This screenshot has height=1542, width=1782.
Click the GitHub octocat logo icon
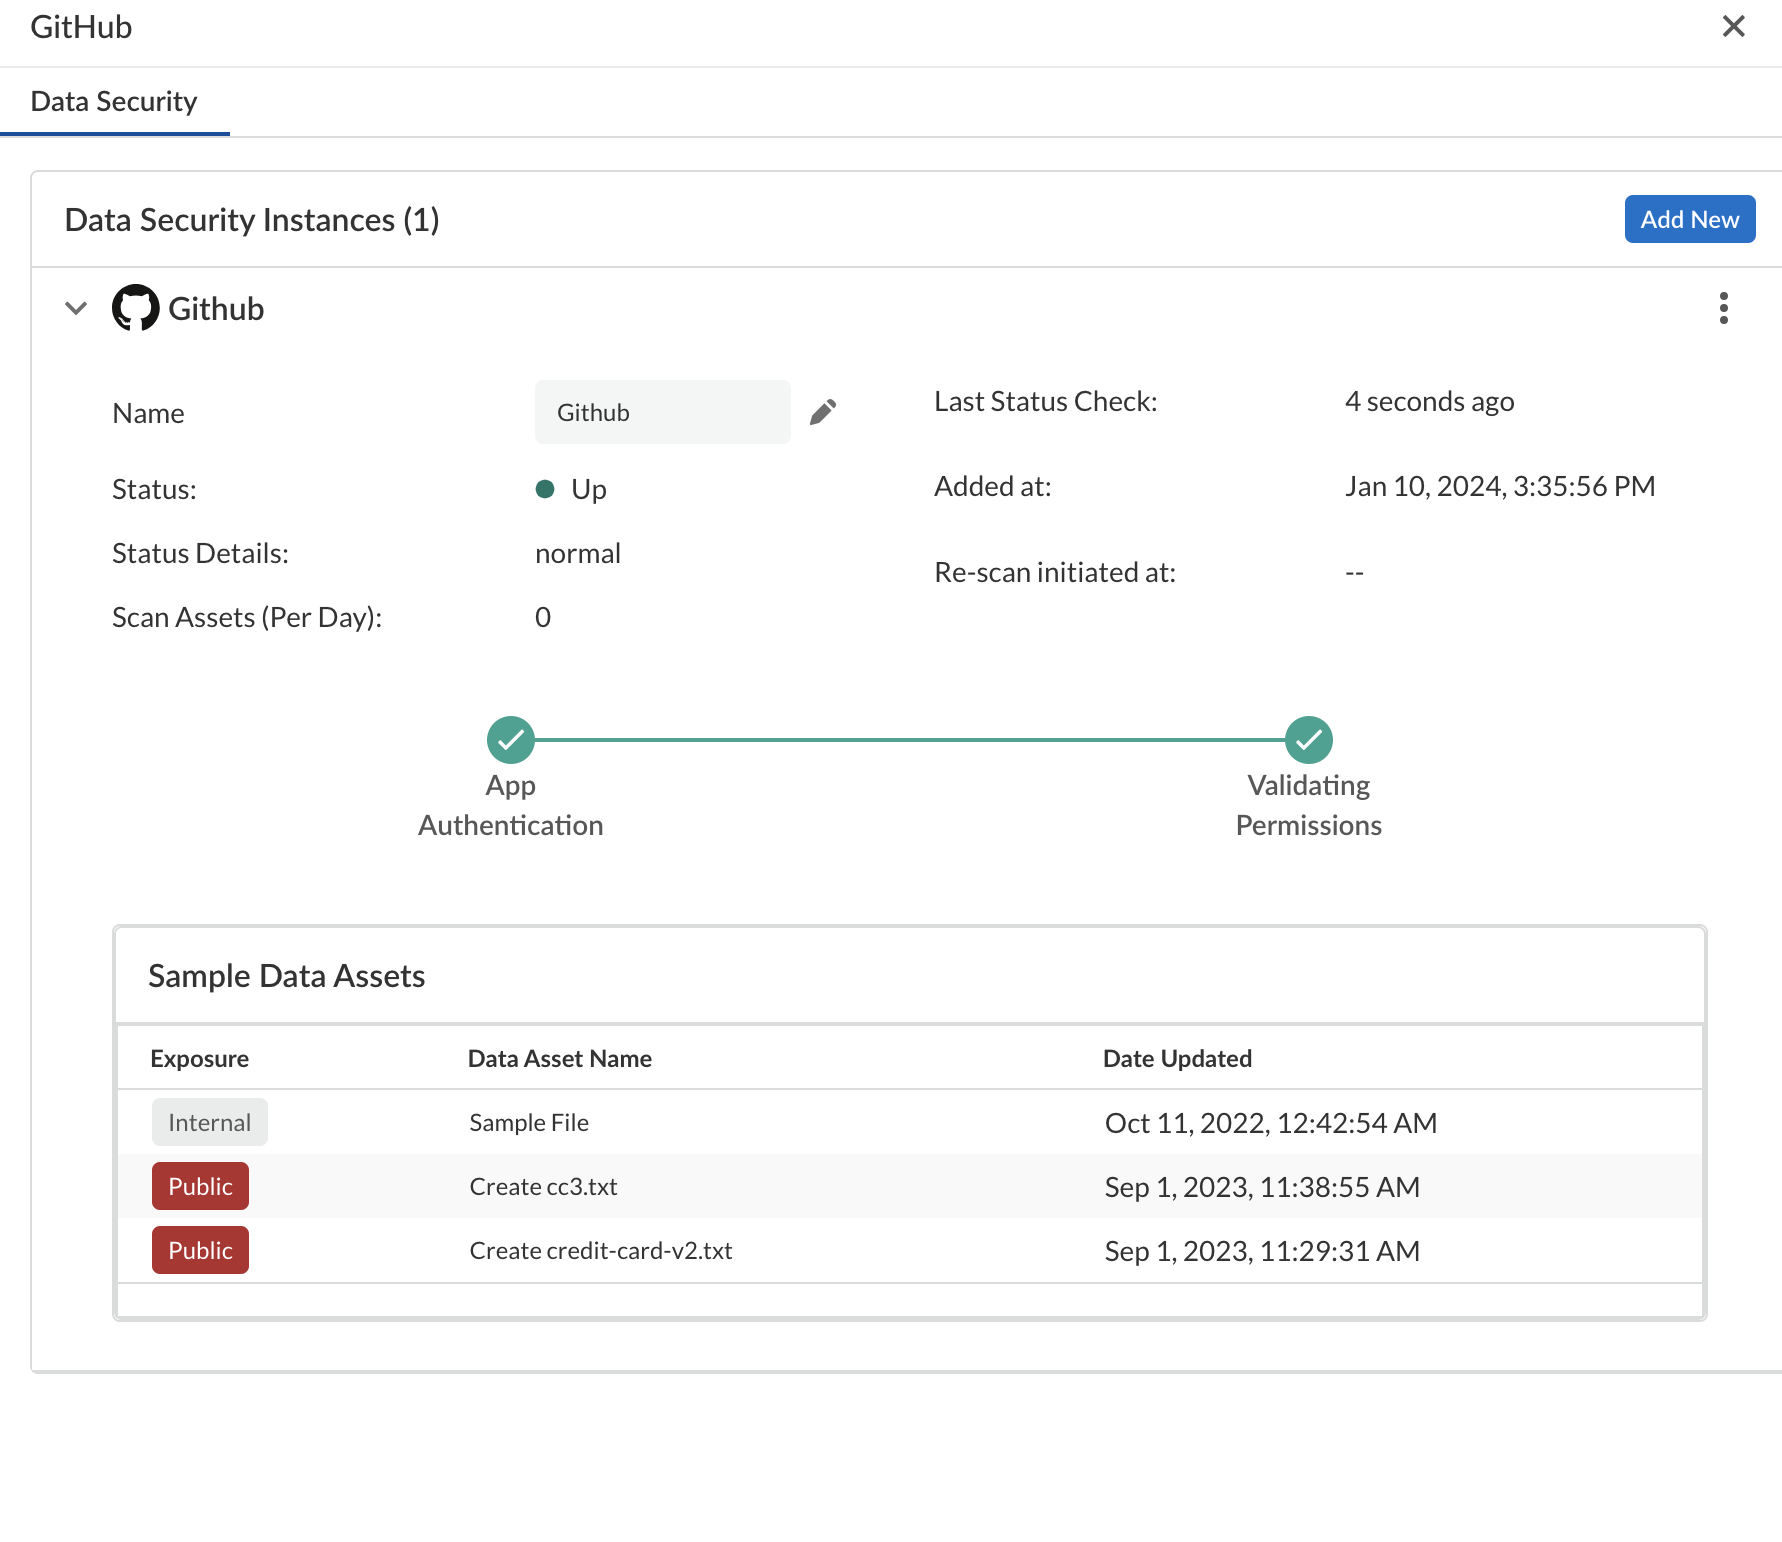pyautogui.click(x=135, y=308)
